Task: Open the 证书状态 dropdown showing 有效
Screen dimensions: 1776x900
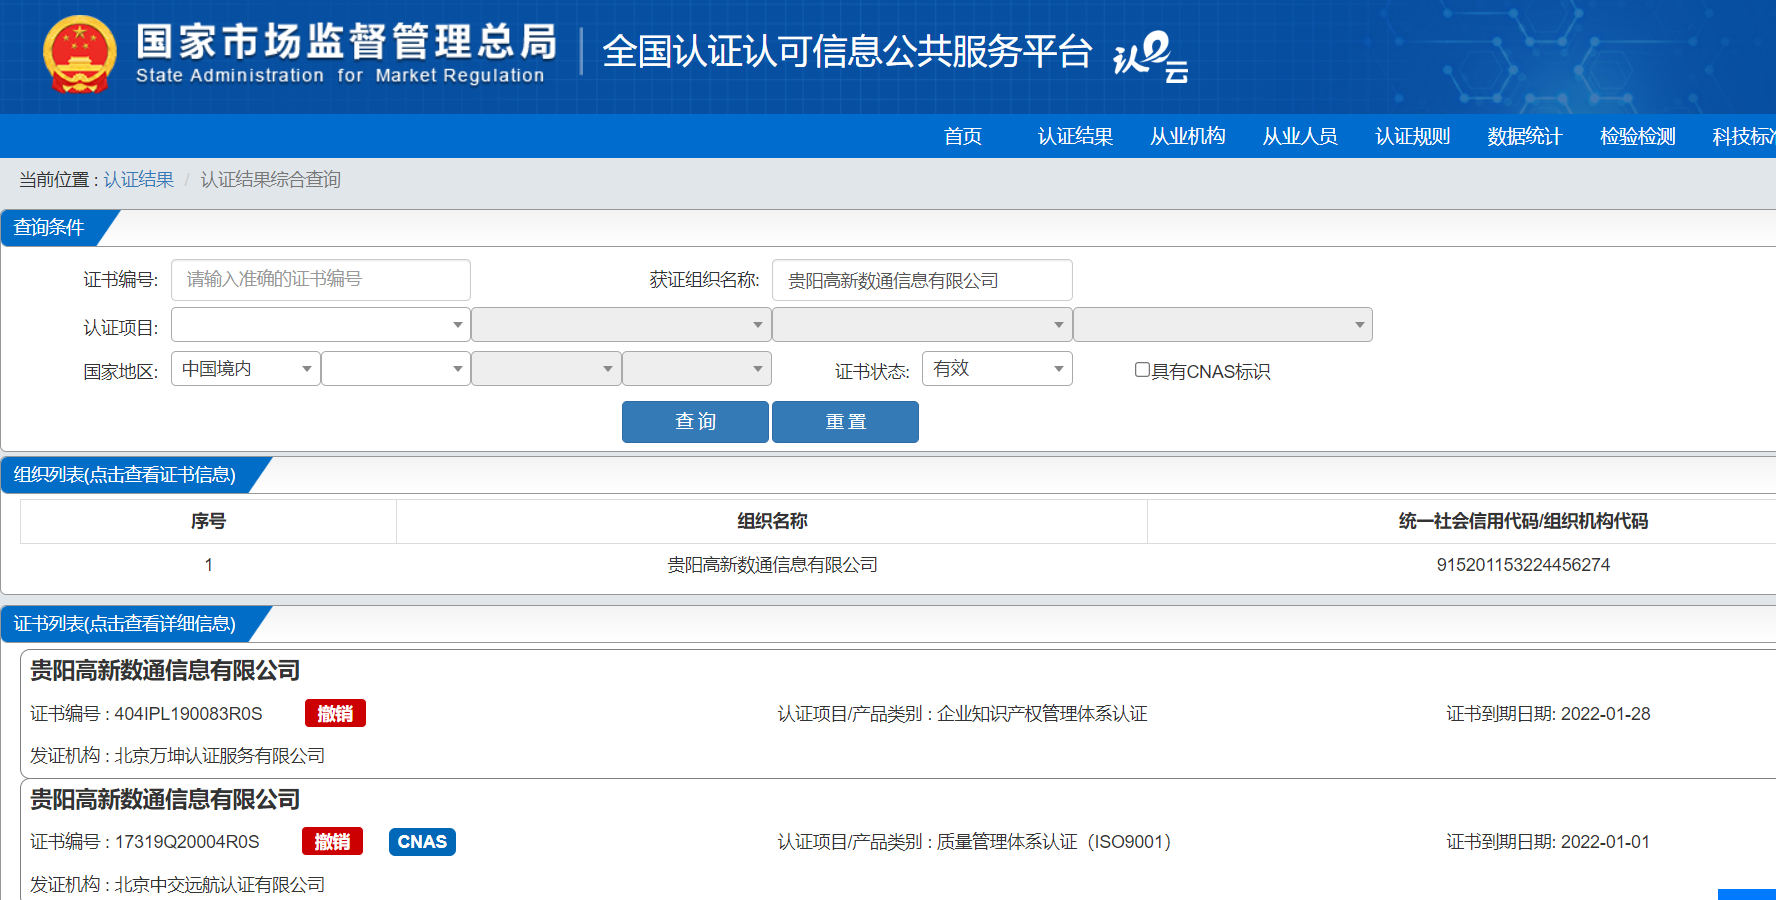Action: point(997,368)
